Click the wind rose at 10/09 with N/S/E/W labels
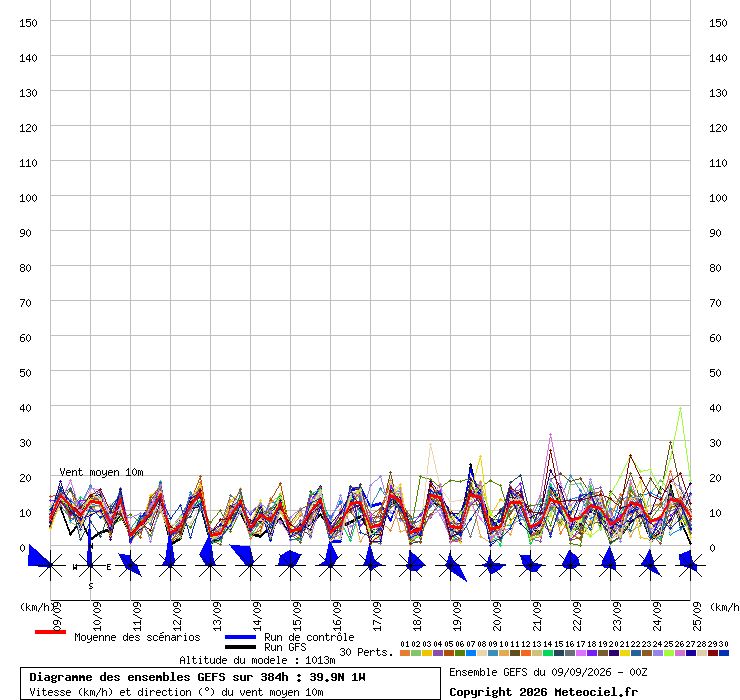The image size is (740, 700). coord(91,565)
